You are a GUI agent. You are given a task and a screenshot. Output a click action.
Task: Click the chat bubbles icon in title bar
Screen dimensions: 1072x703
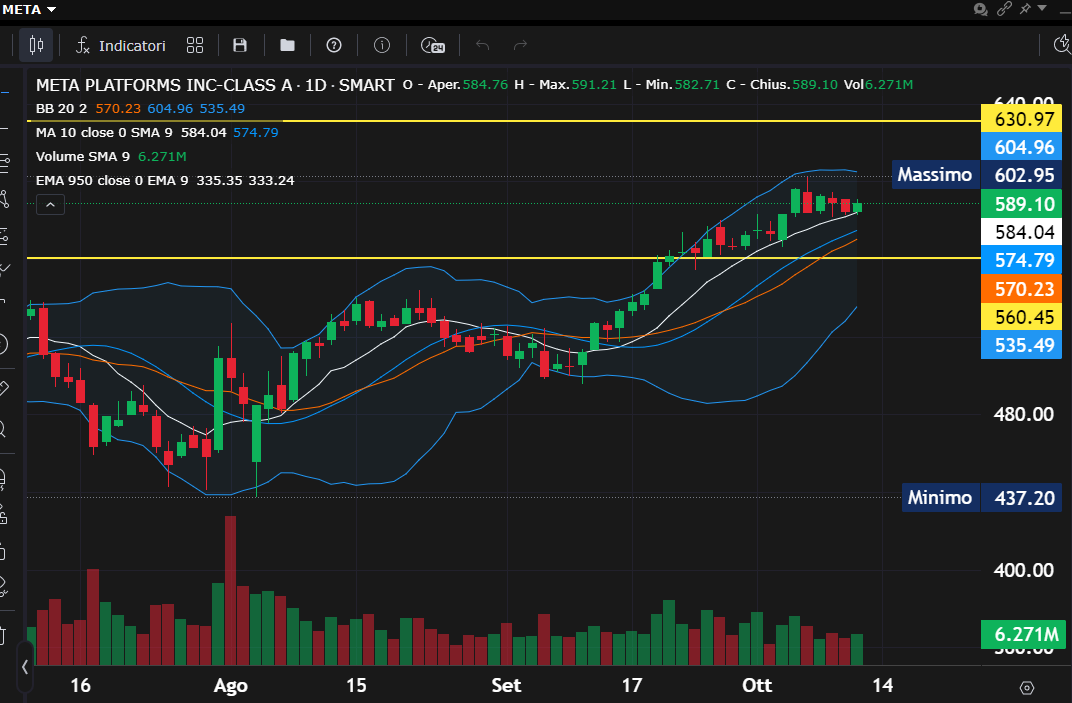coord(981,9)
